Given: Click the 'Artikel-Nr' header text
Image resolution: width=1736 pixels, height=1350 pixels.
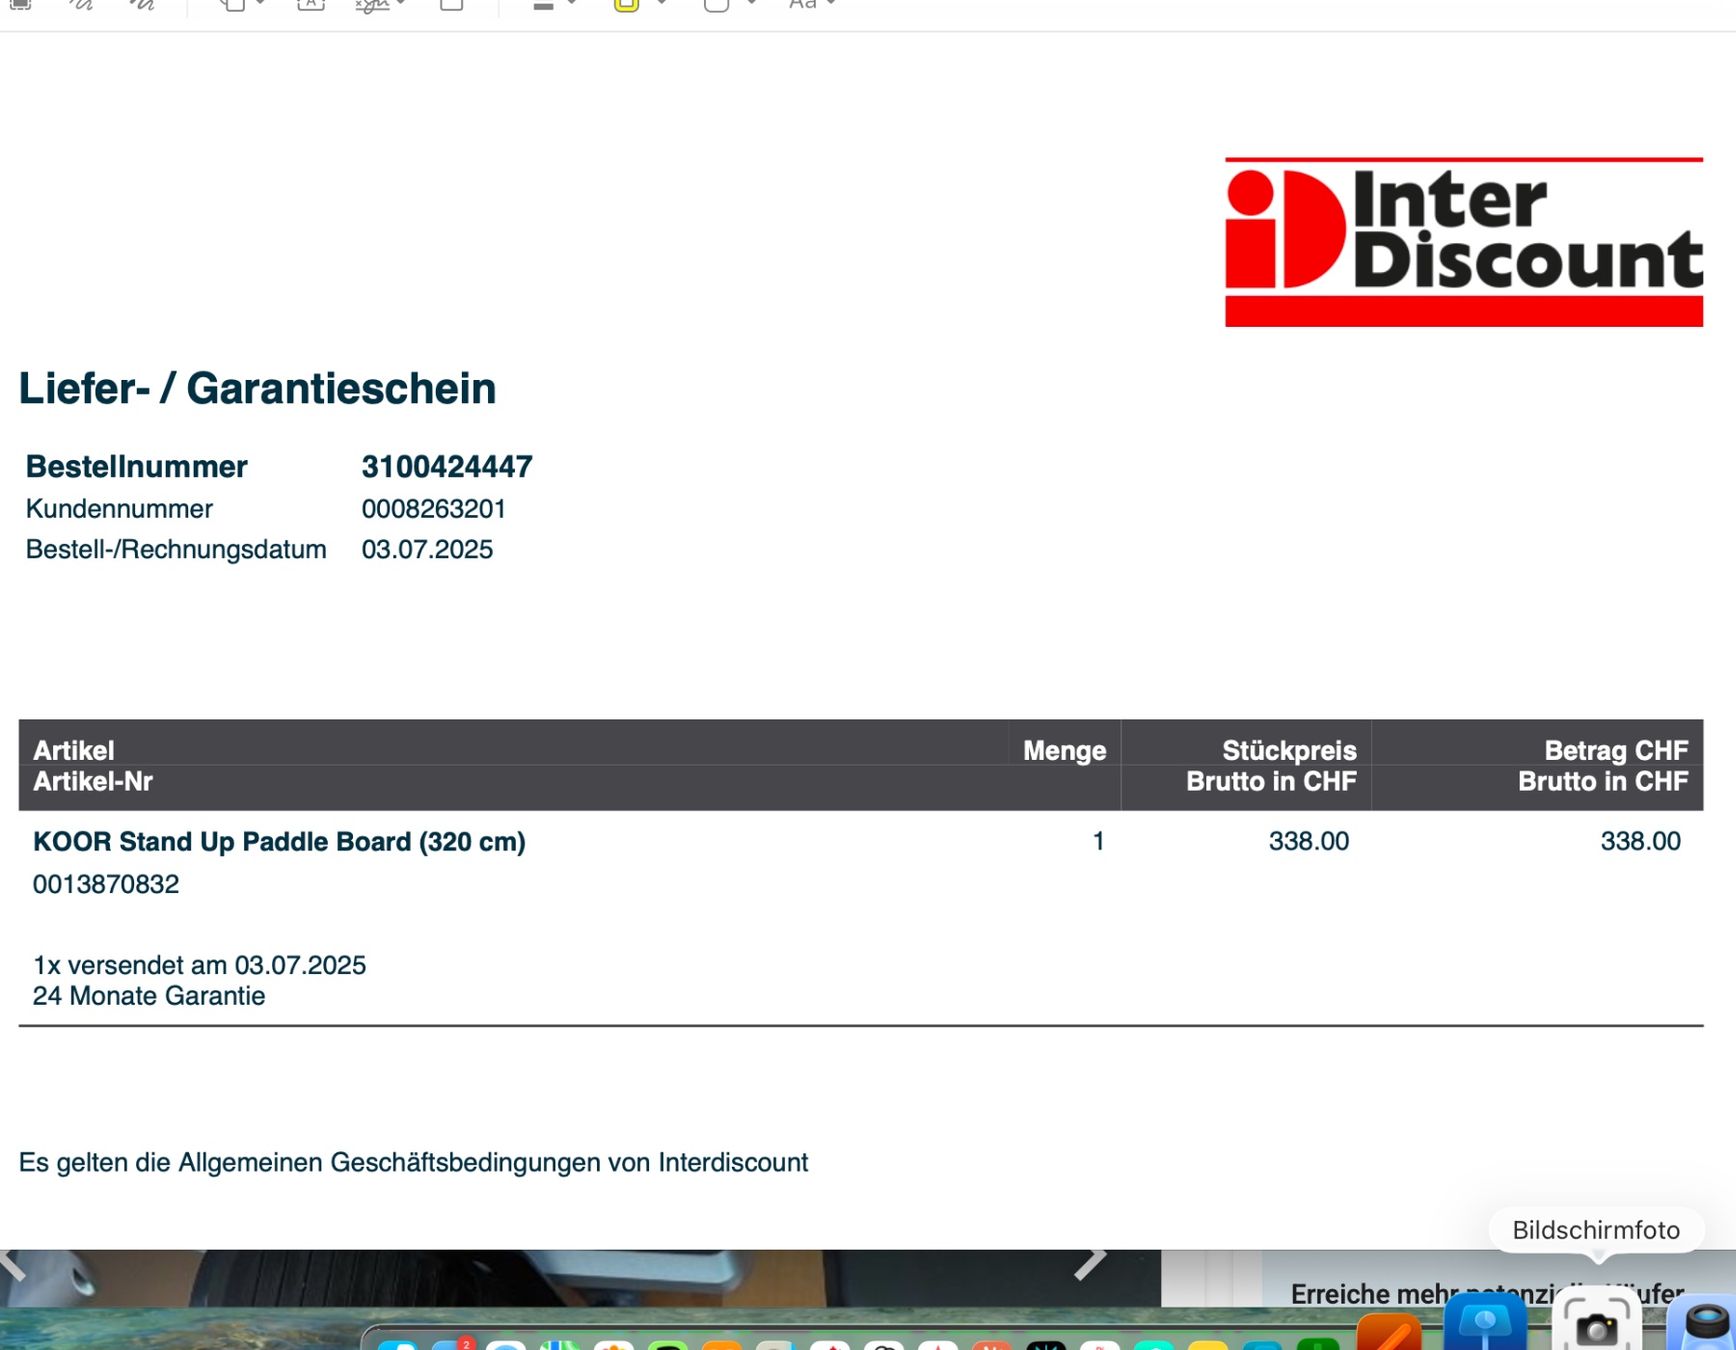Looking at the screenshot, I should (93, 782).
